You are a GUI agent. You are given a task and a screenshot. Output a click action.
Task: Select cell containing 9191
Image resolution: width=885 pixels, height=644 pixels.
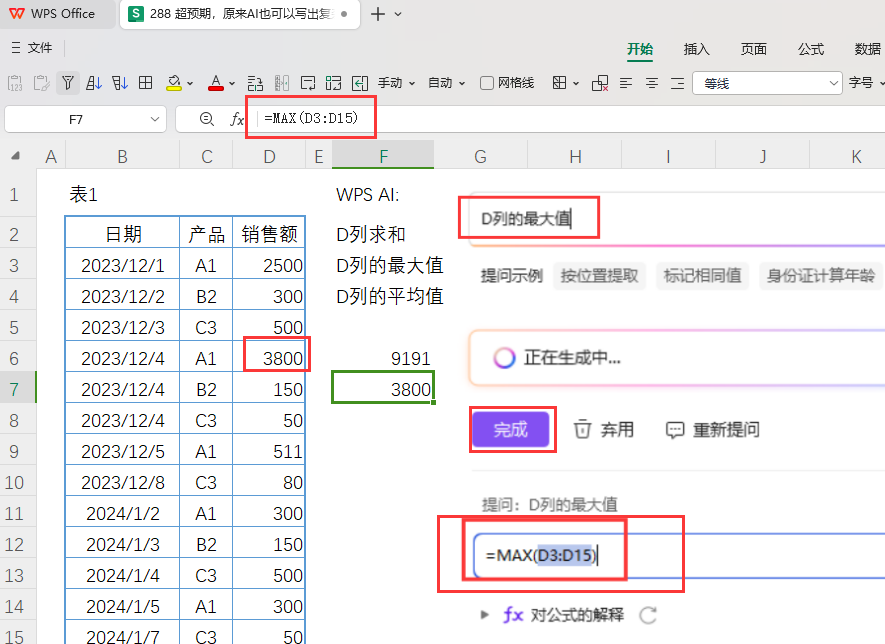click(x=383, y=358)
